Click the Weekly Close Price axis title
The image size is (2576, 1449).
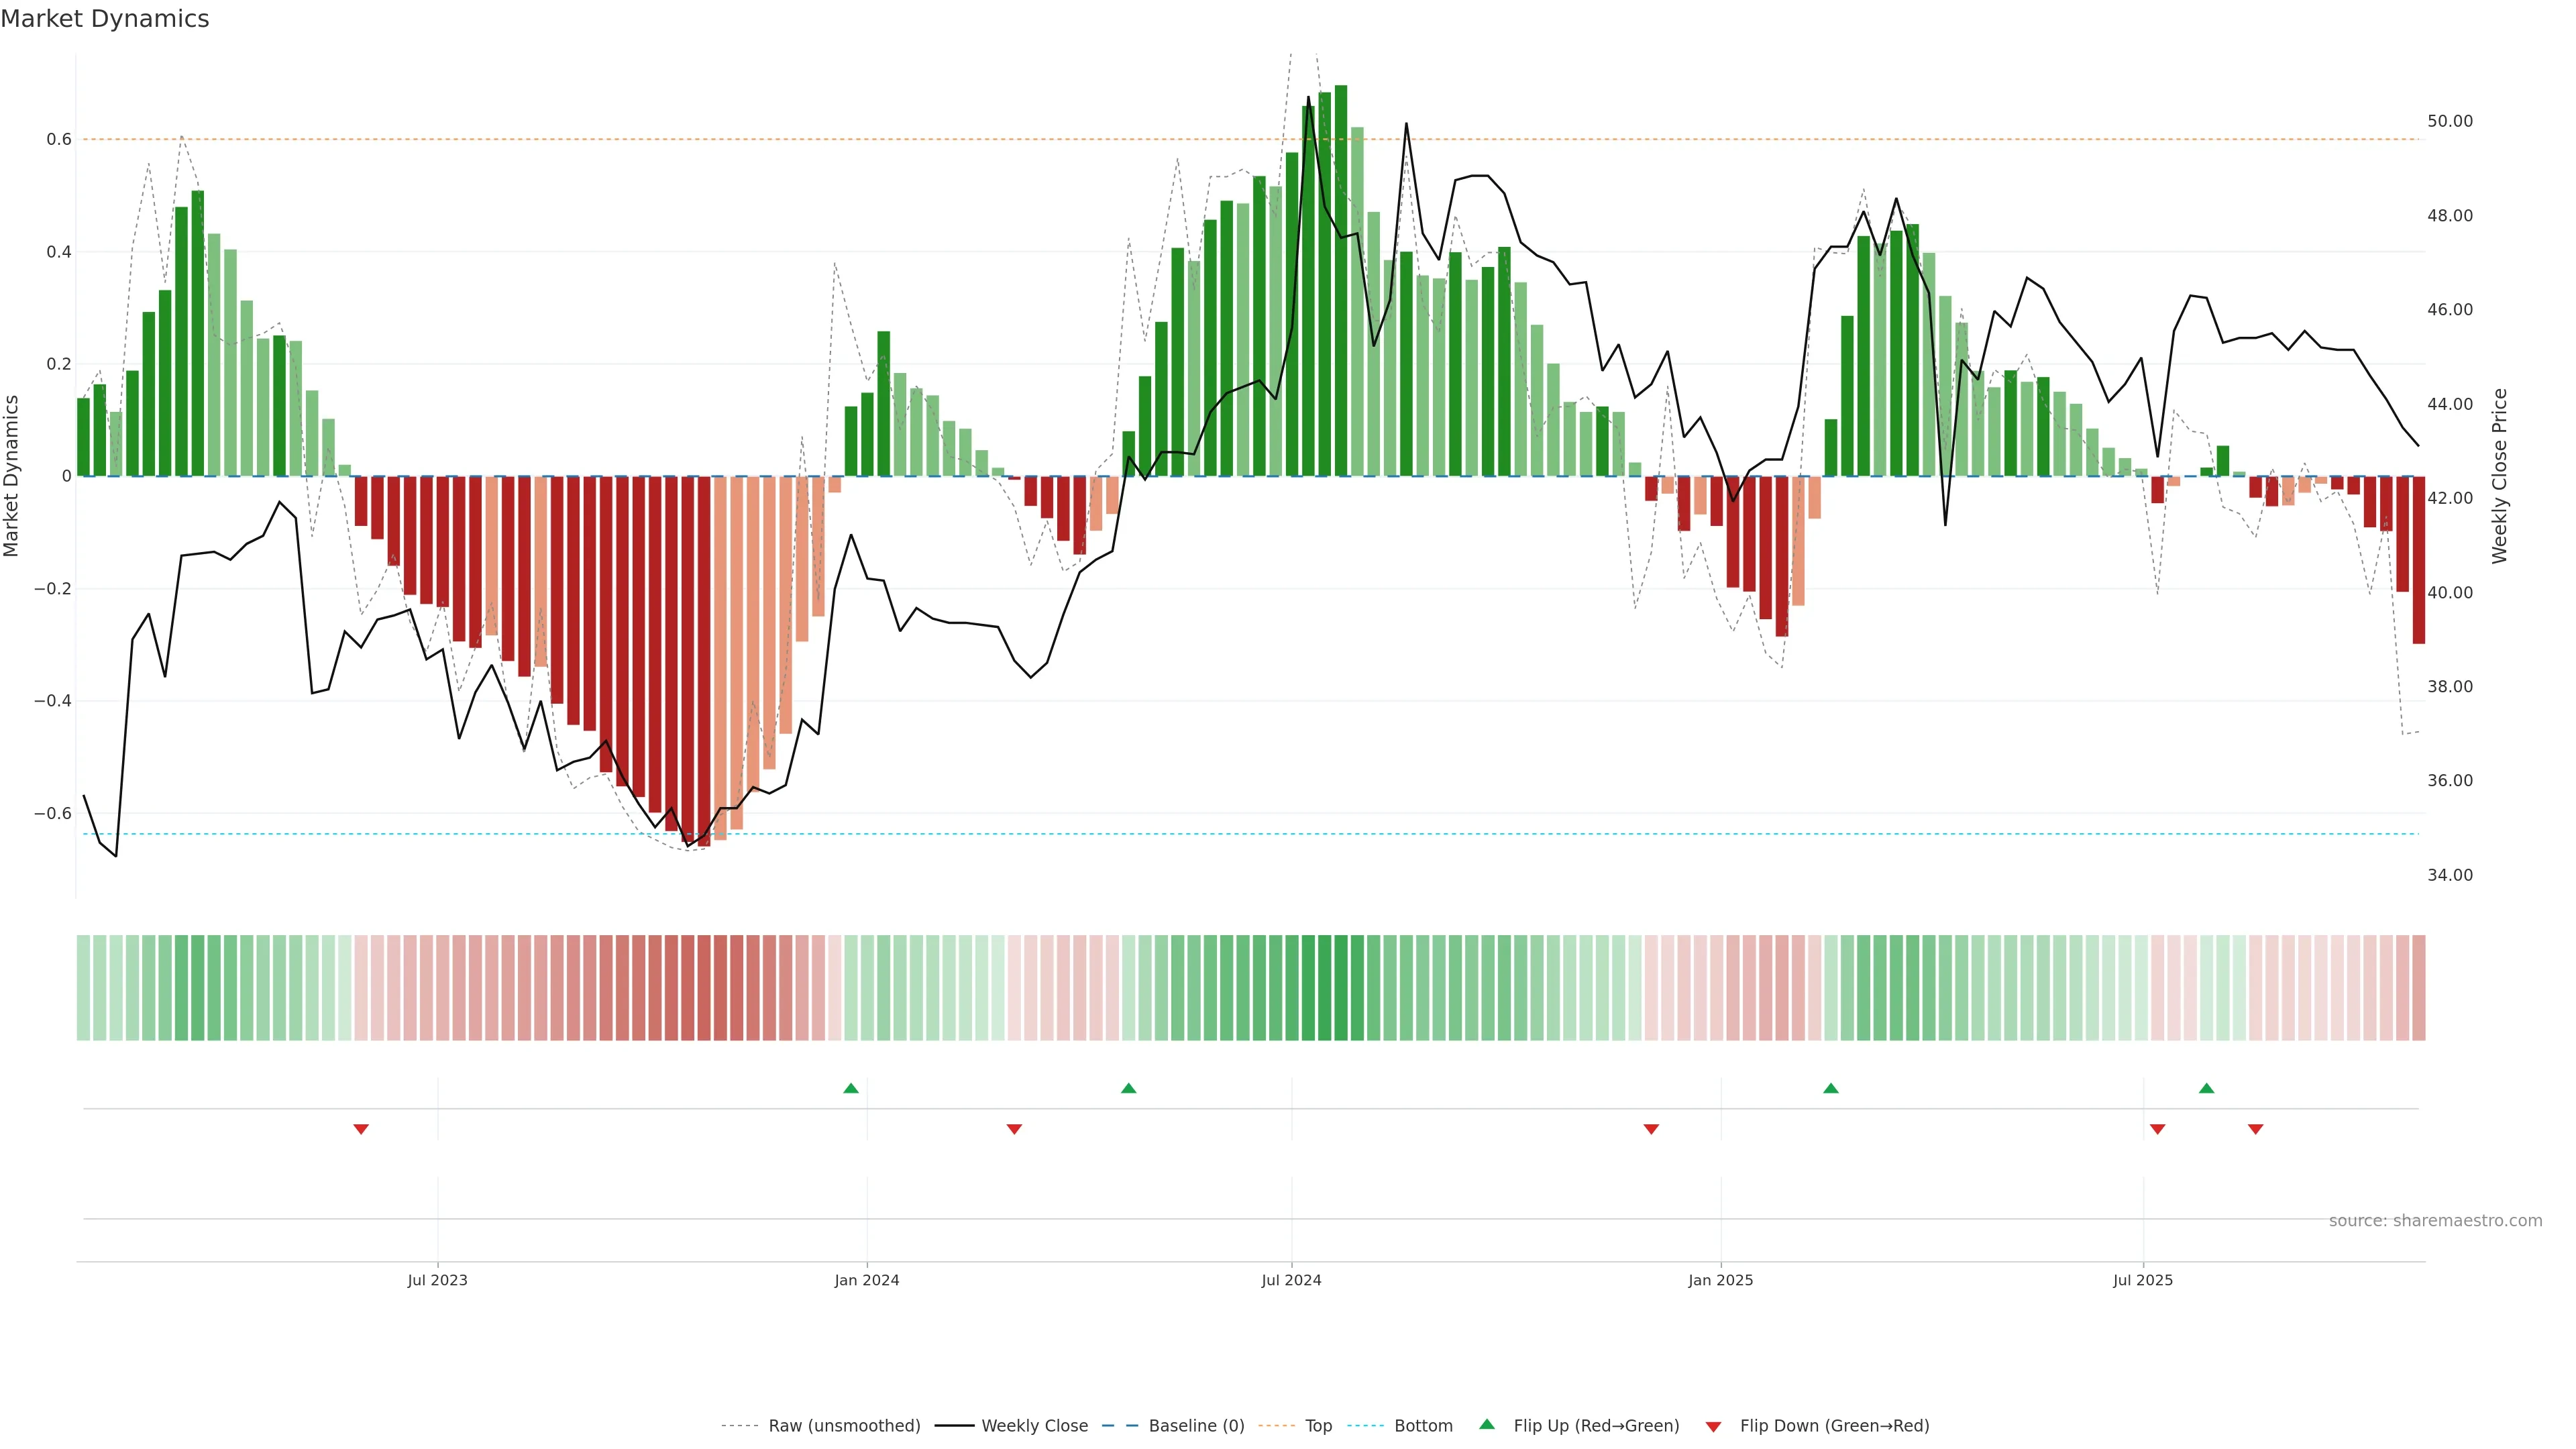2499,476
